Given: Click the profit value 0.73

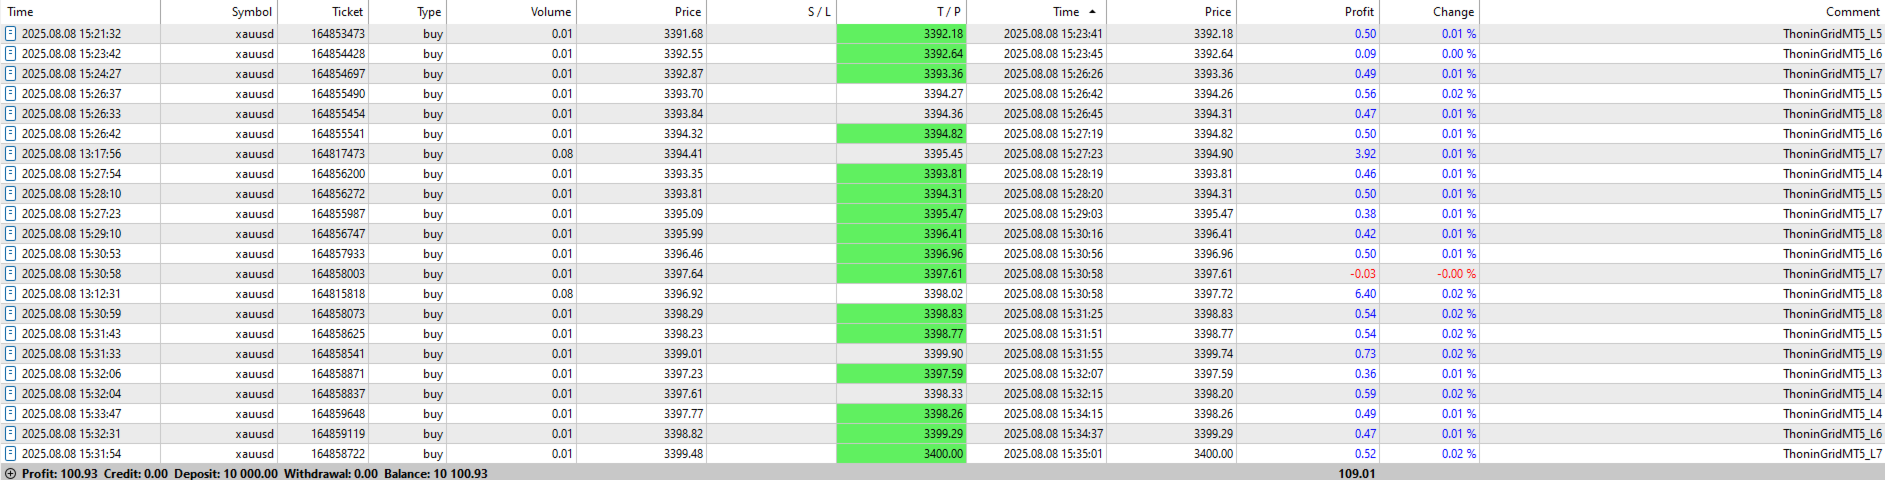Looking at the screenshot, I should 1365,354.
